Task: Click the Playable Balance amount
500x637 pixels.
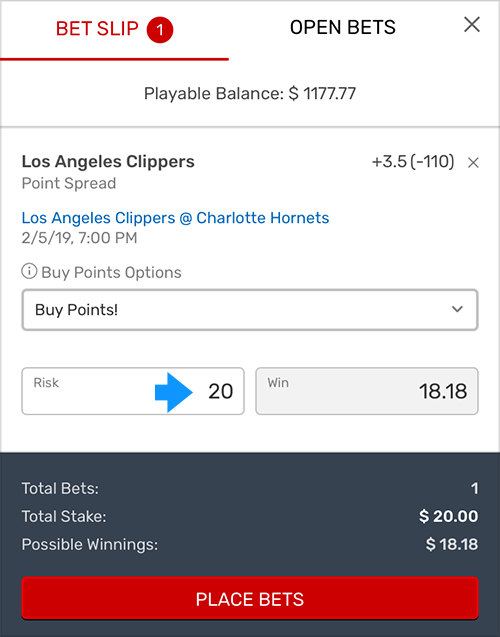Action: [x=322, y=94]
